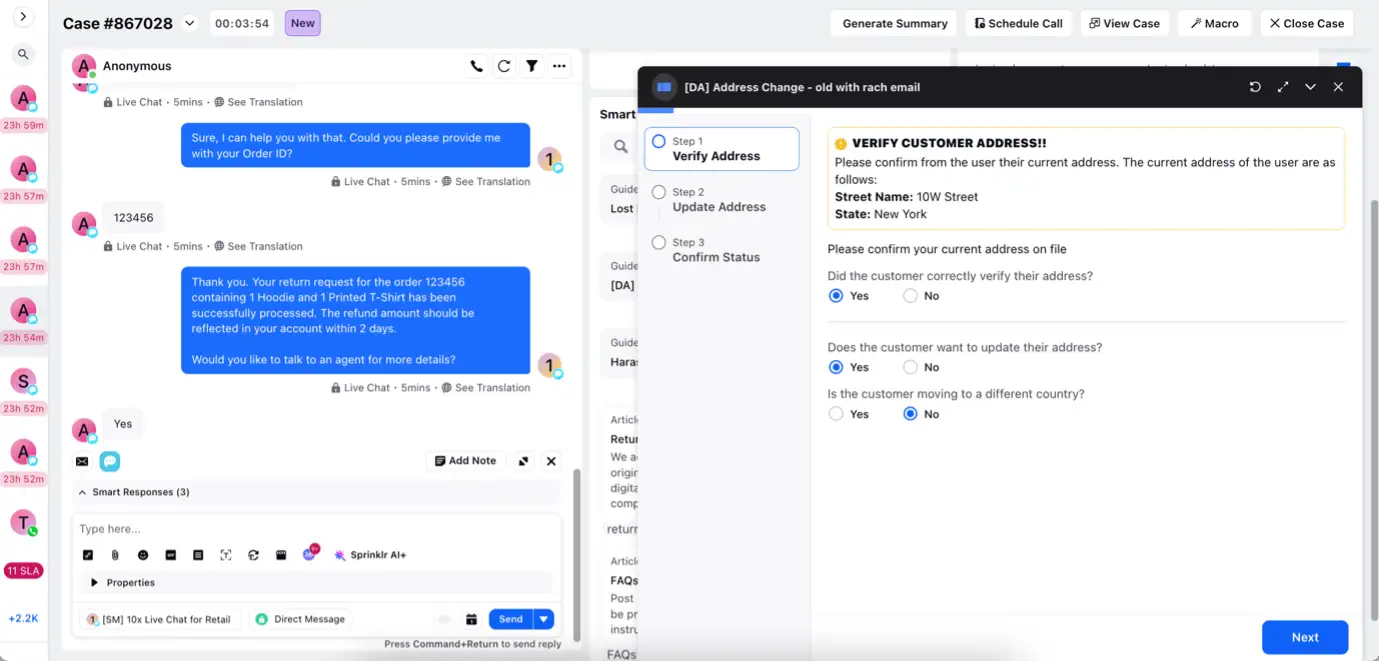The width and height of the screenshot is (1384, 666).
Task: Start a phone call with the customer
Action: point(477,66)
